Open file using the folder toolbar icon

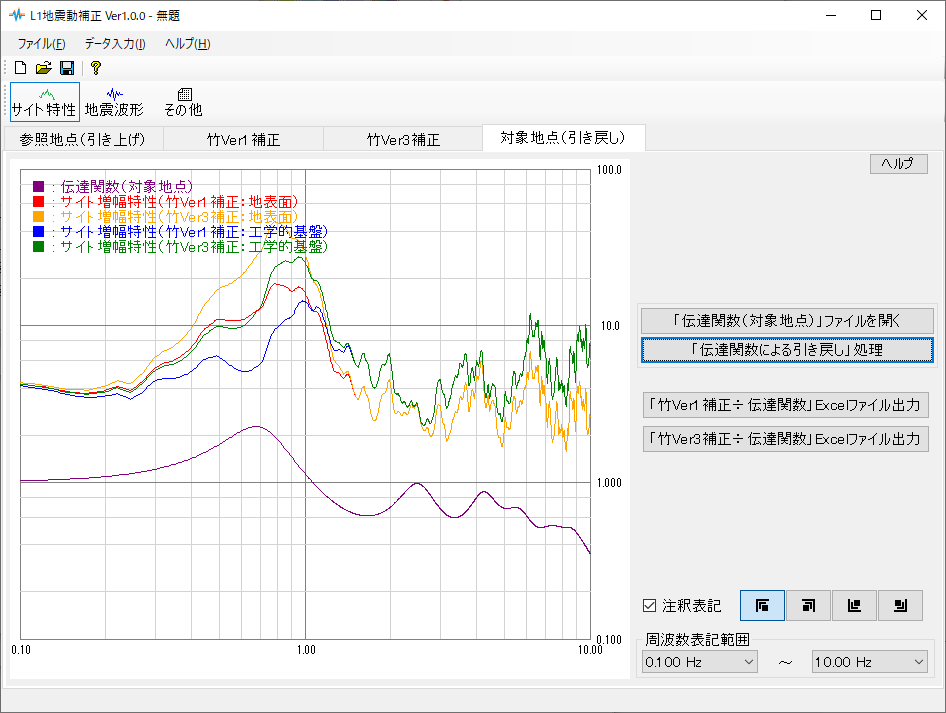[x=43, y=68]
